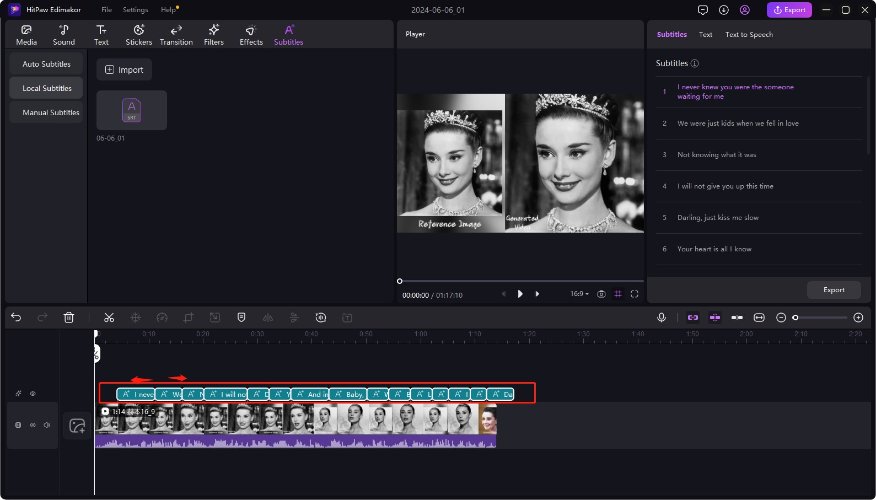Screen dimensions: 876x500
Task: Click the timeline zoom slider
Action: (820, 317)
